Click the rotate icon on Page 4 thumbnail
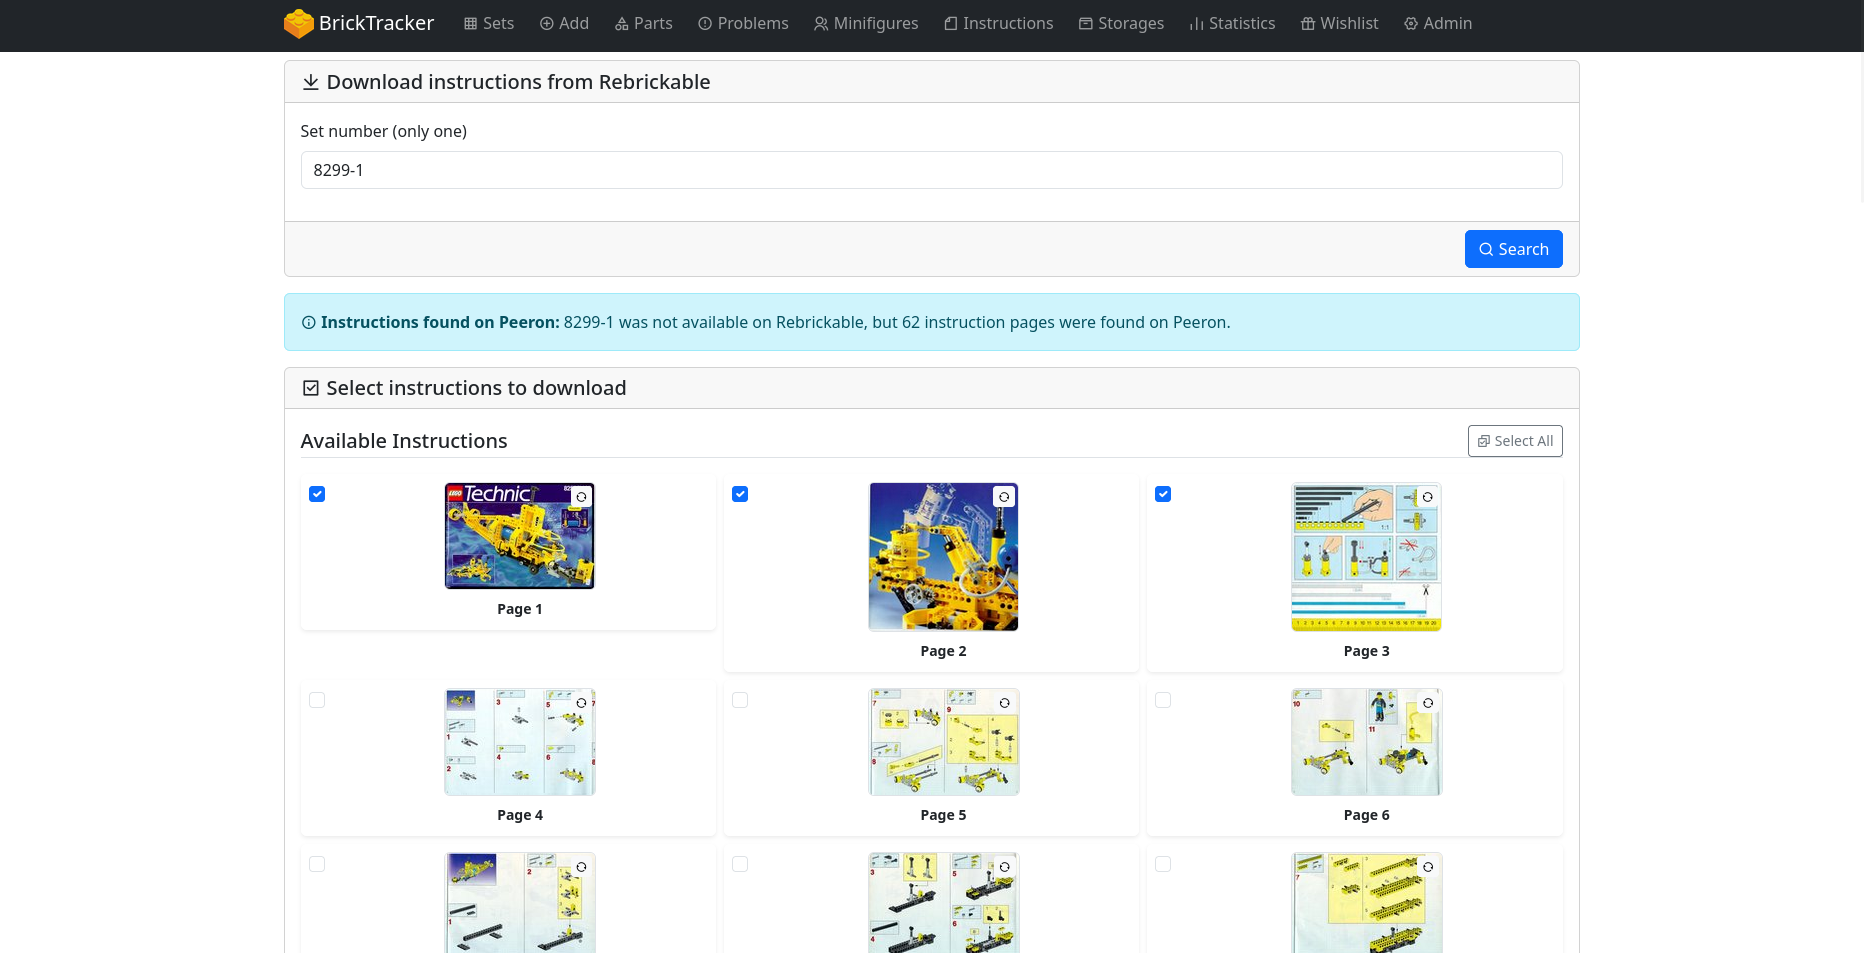 click(x=581, y=703)
